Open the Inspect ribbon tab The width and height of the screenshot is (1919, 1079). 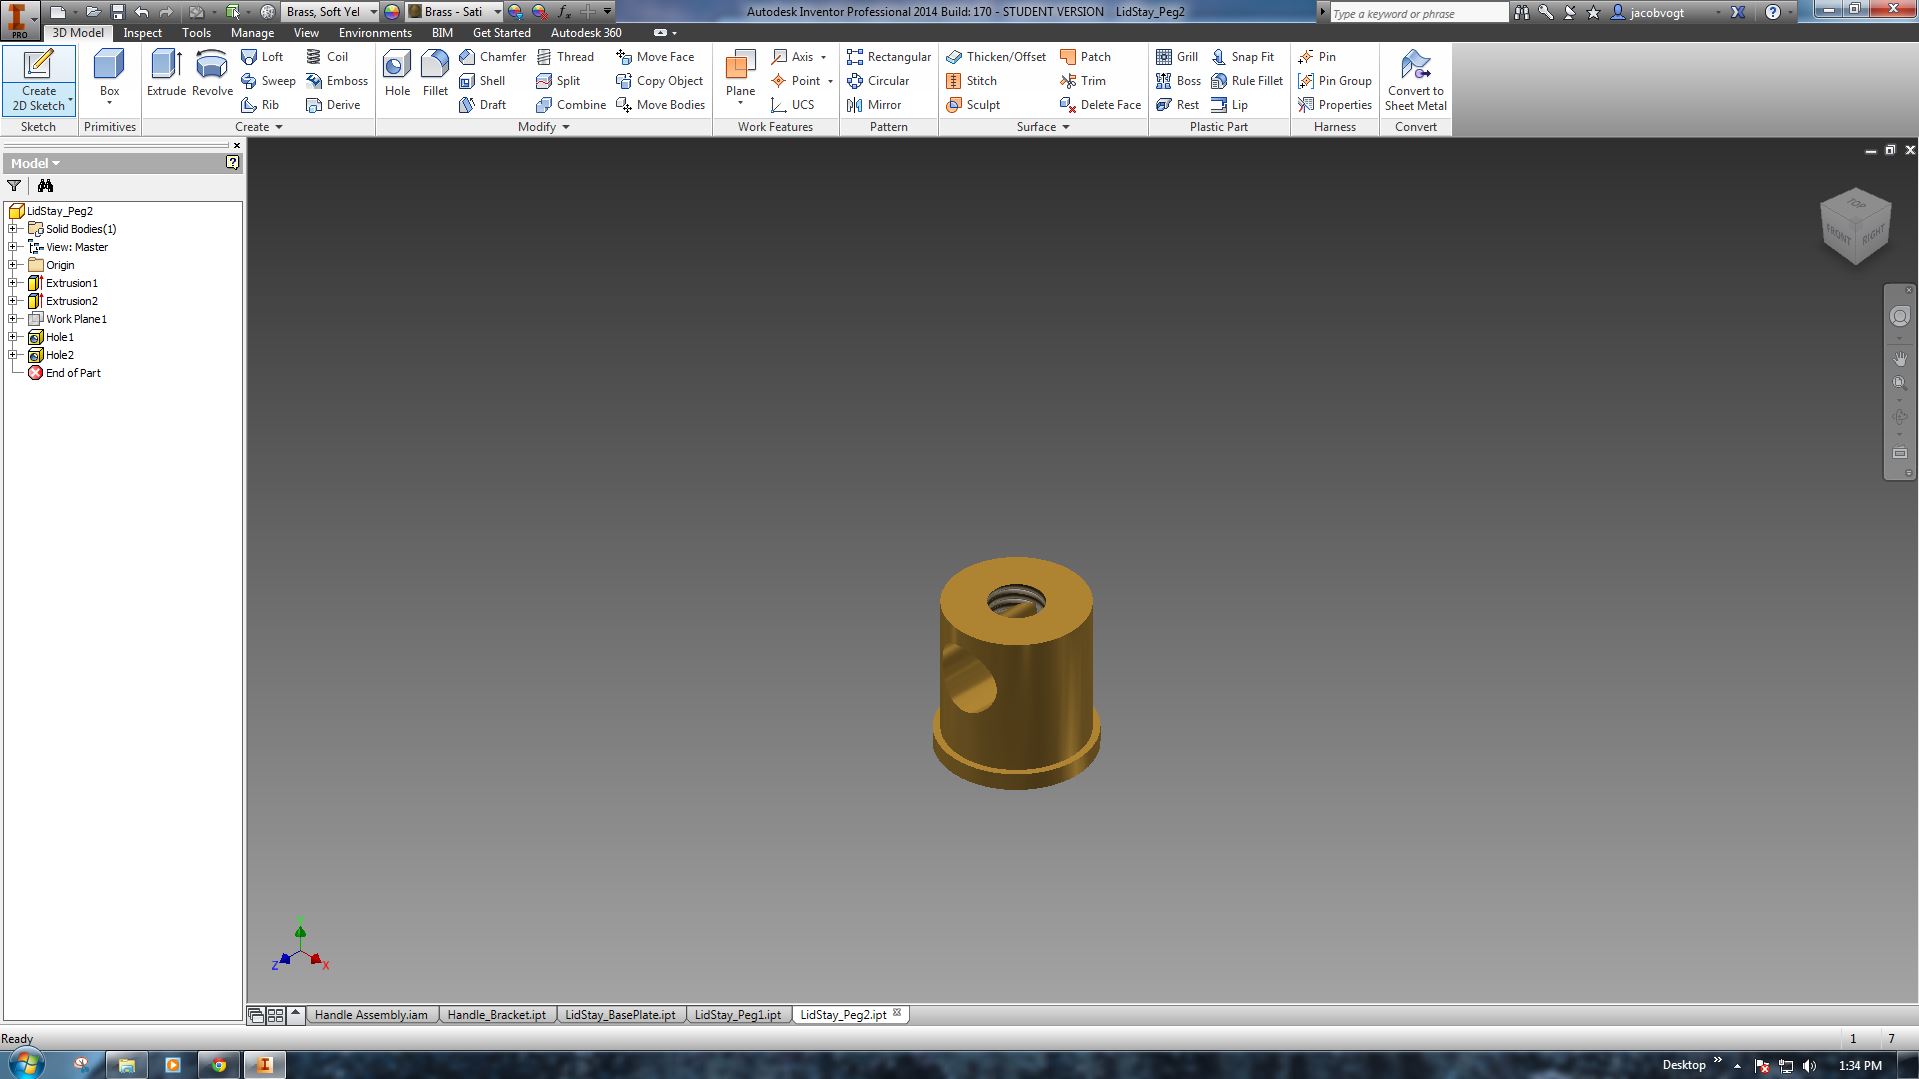click(142, 33)
